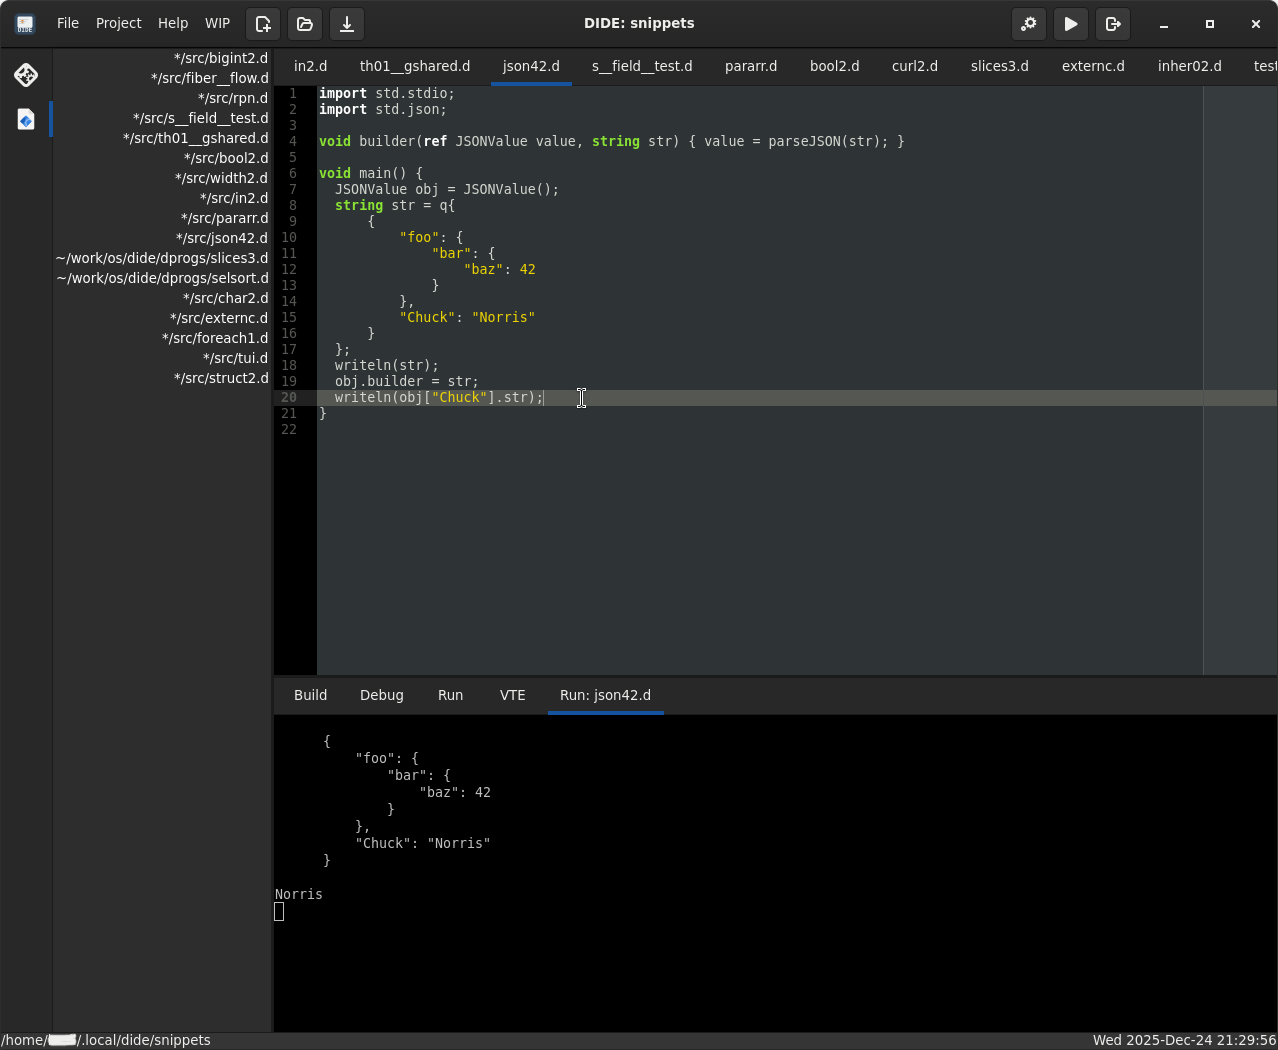Open the Project menu
The image size is (1278, 1050).
click(x=118, y=23)
